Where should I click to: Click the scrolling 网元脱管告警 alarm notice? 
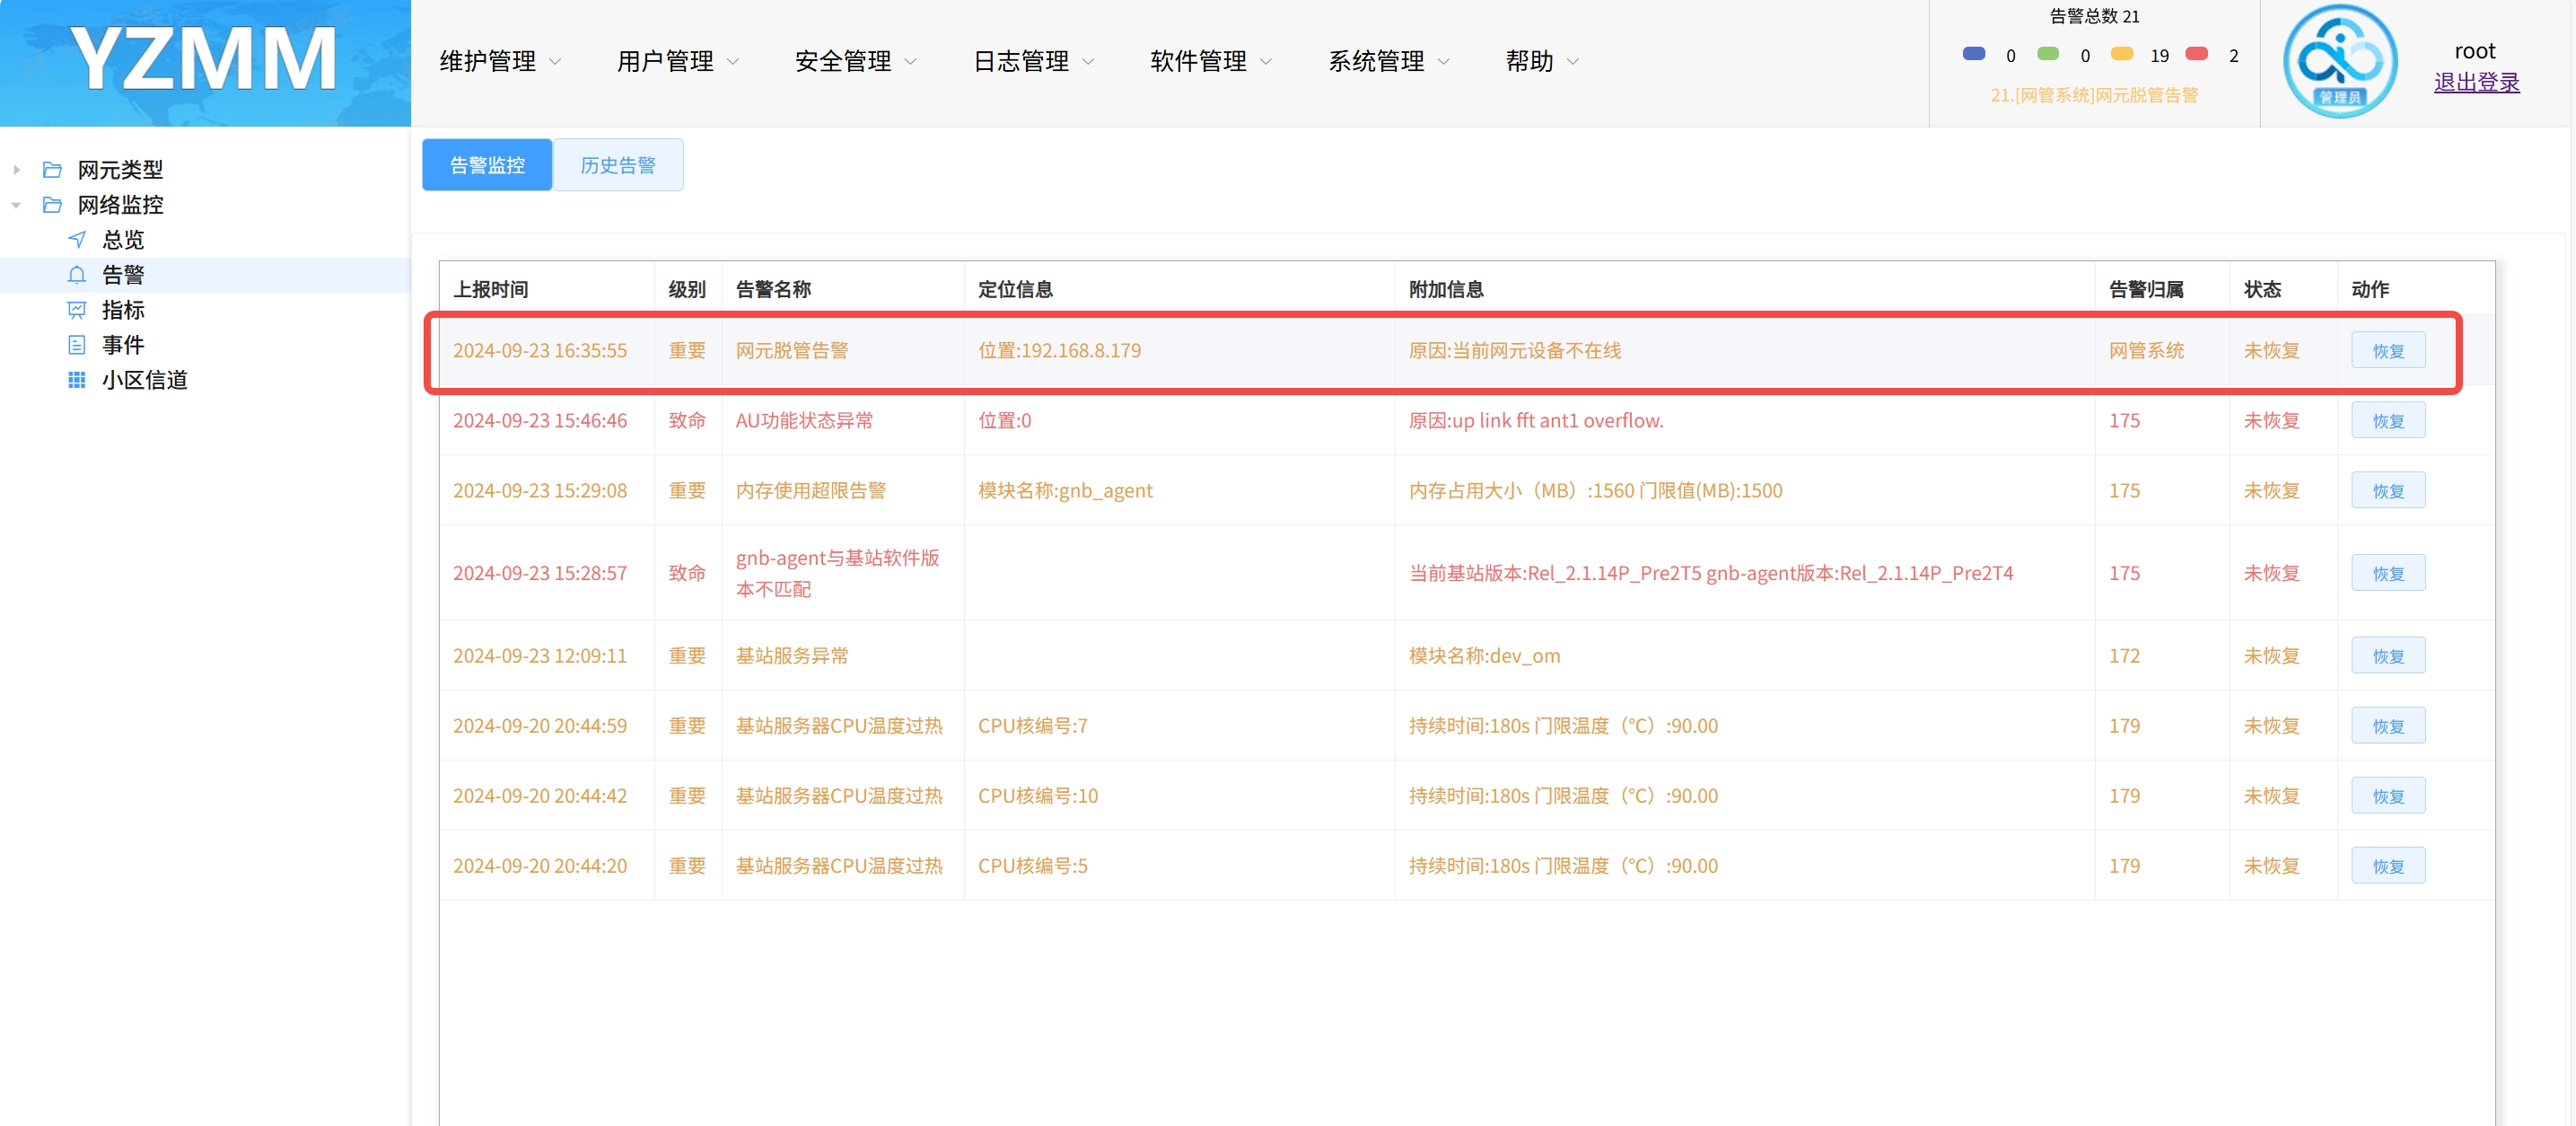click(x=2094, y=95)
